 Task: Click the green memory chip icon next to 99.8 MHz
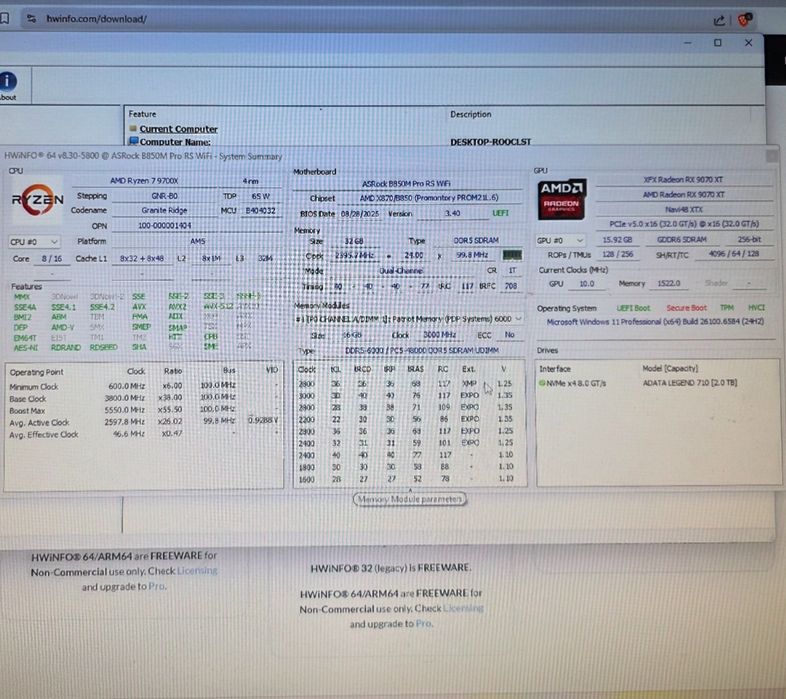pos(512,255)
